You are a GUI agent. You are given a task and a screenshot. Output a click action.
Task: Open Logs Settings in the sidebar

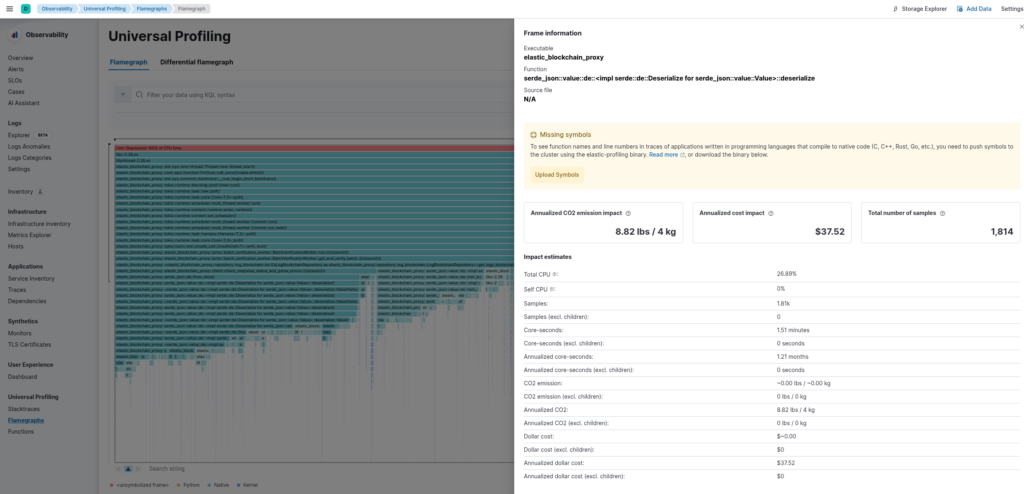click(18, 169)
